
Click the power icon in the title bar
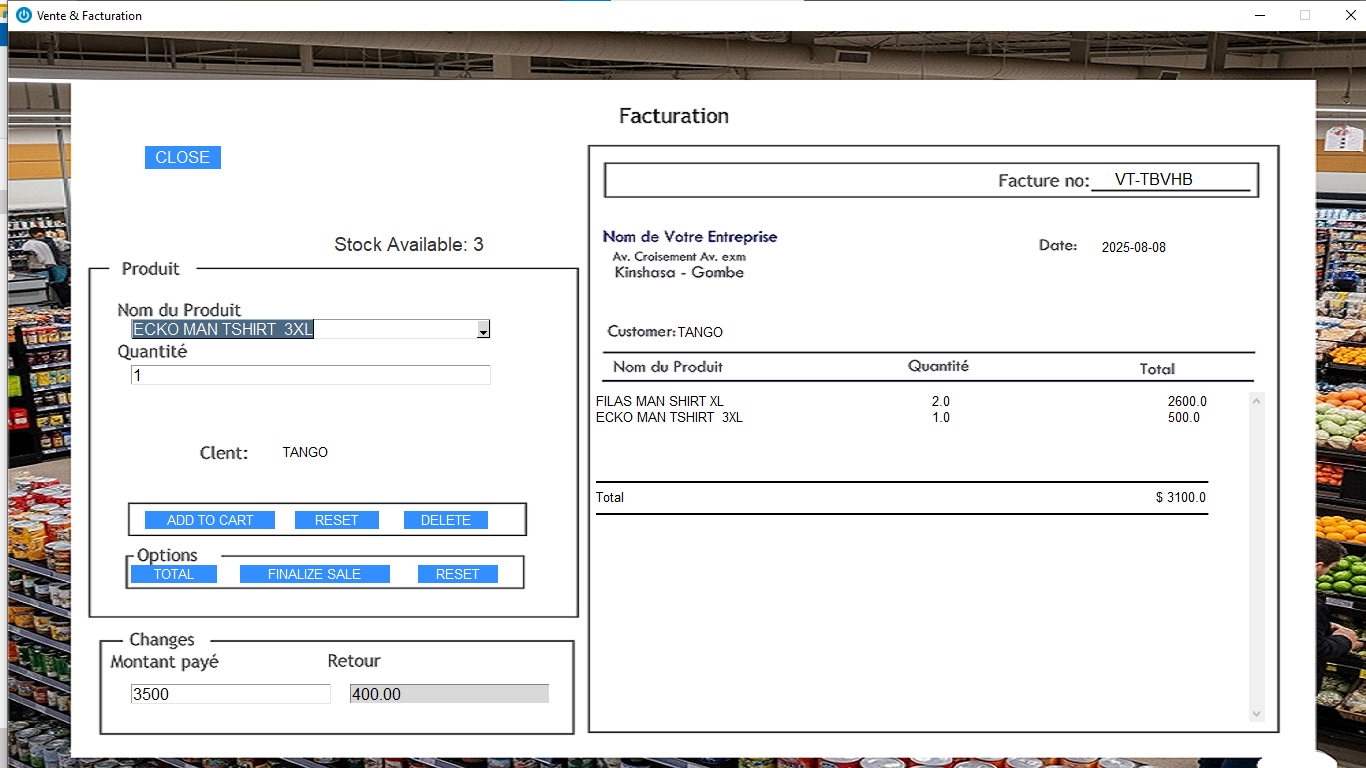tap(24, 15)
